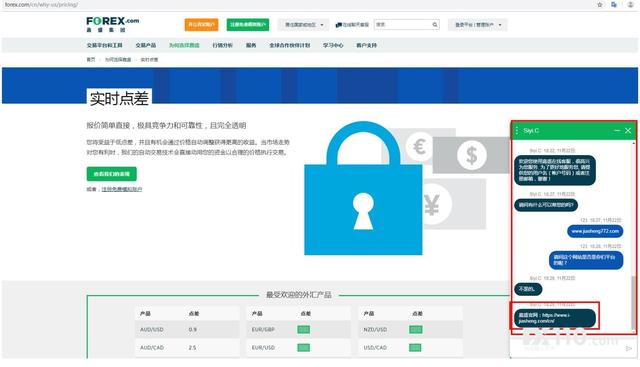This screenshot has height=367, width=640.
Task: Open the browser profile icon
Action: (x=630, y=5)
